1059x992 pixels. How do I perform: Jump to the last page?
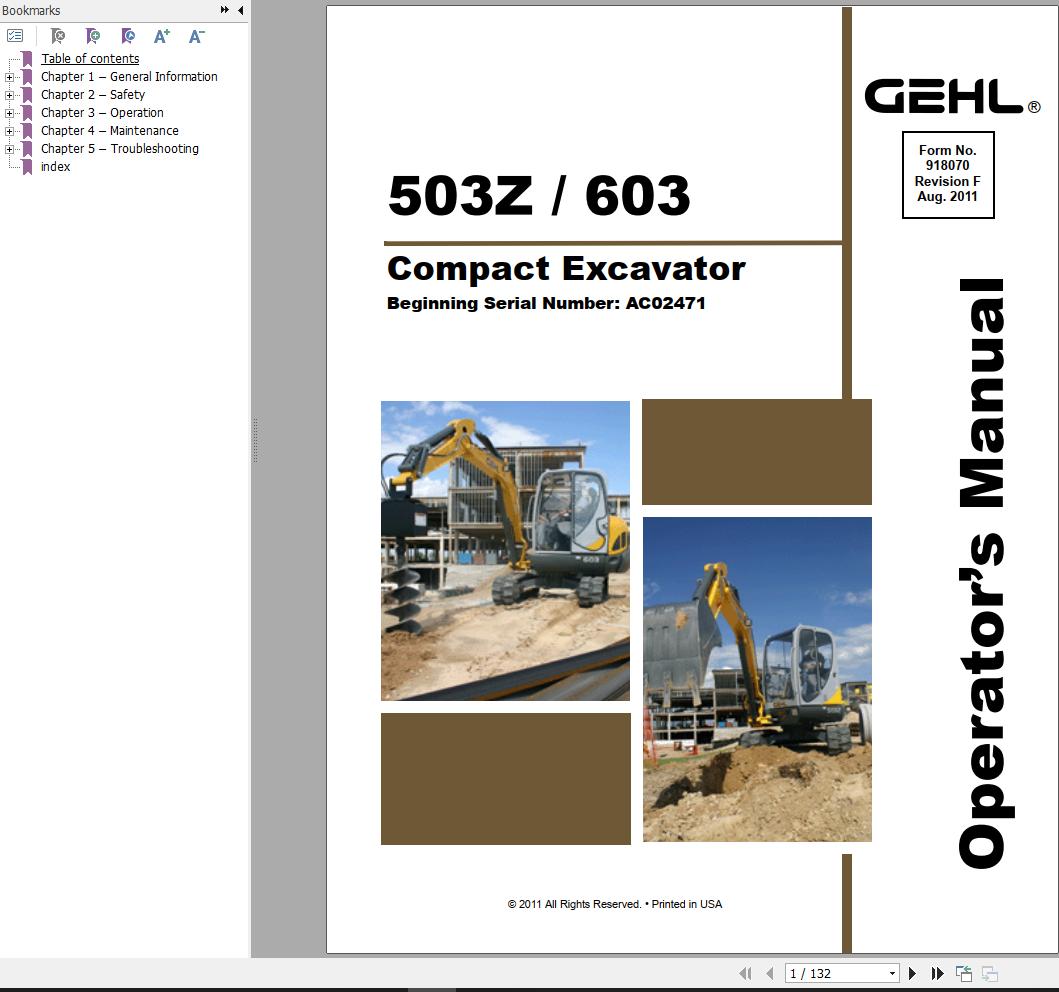click(x=937, y=972)
